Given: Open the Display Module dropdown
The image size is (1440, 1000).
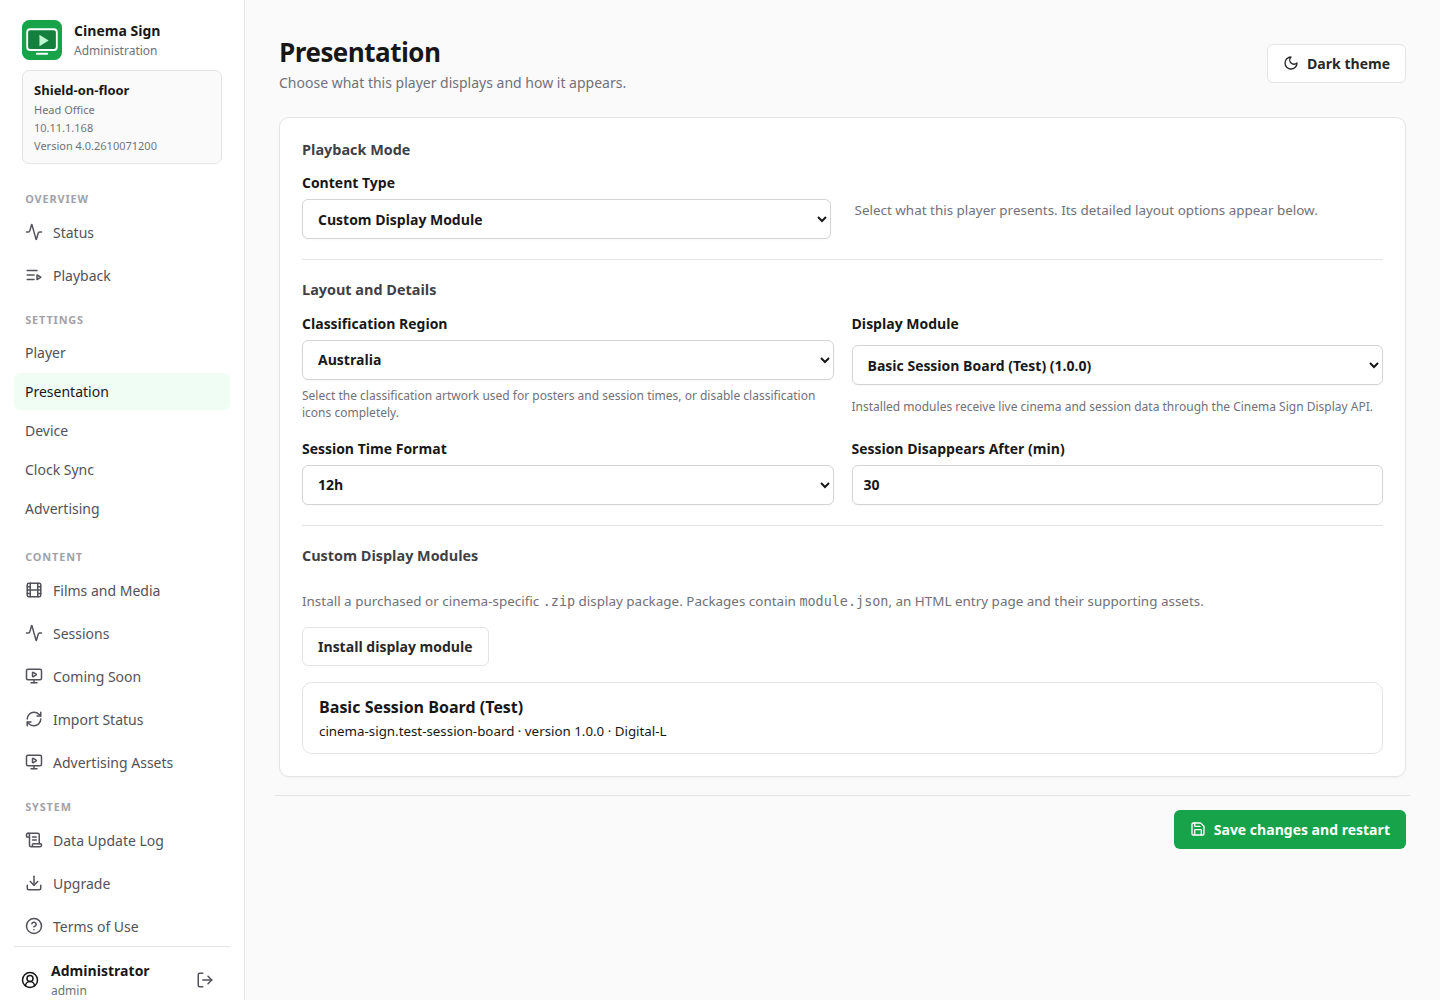Looking at the screenshot, I should [1117, 365].
